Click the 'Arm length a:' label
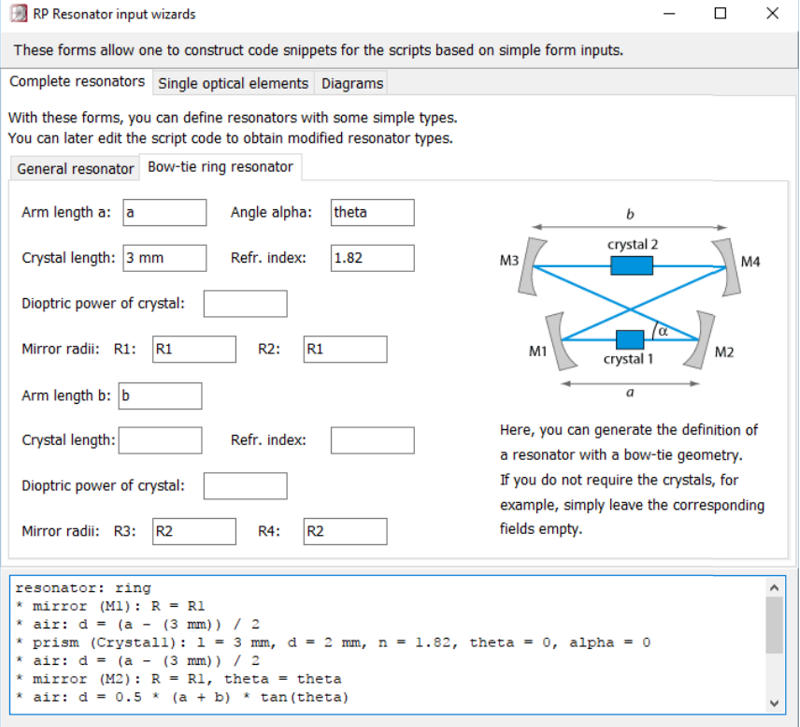This screenshot has width=800, height=727. [66, 212]
